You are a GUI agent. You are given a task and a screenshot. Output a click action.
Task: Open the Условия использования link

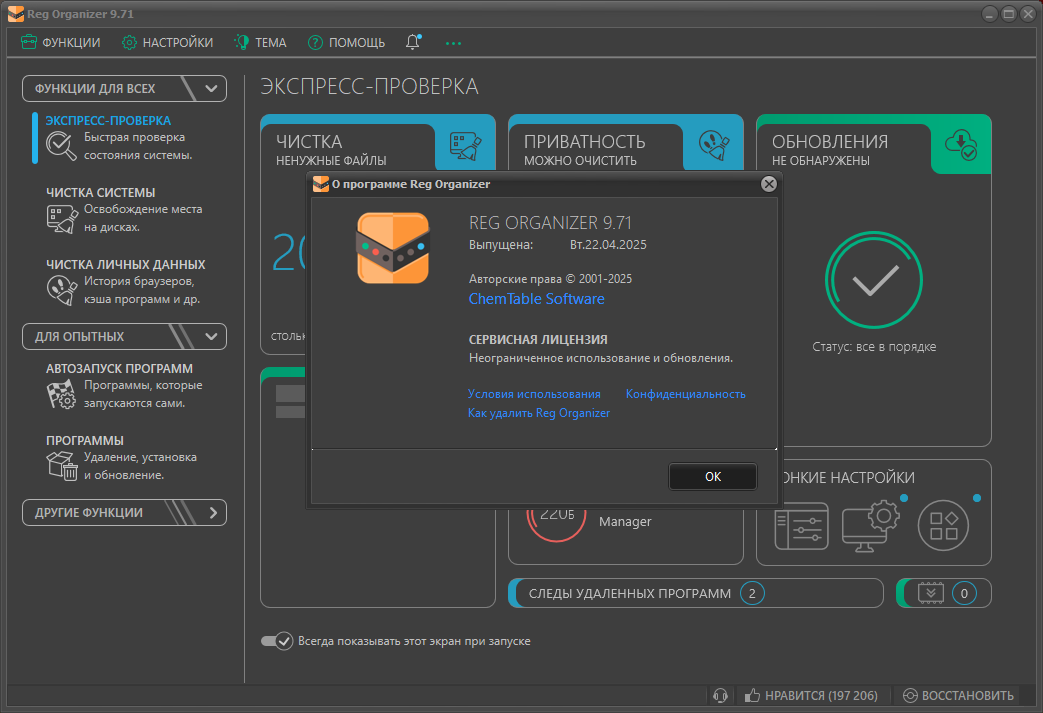pyautogui.click(x=534, y=394)
